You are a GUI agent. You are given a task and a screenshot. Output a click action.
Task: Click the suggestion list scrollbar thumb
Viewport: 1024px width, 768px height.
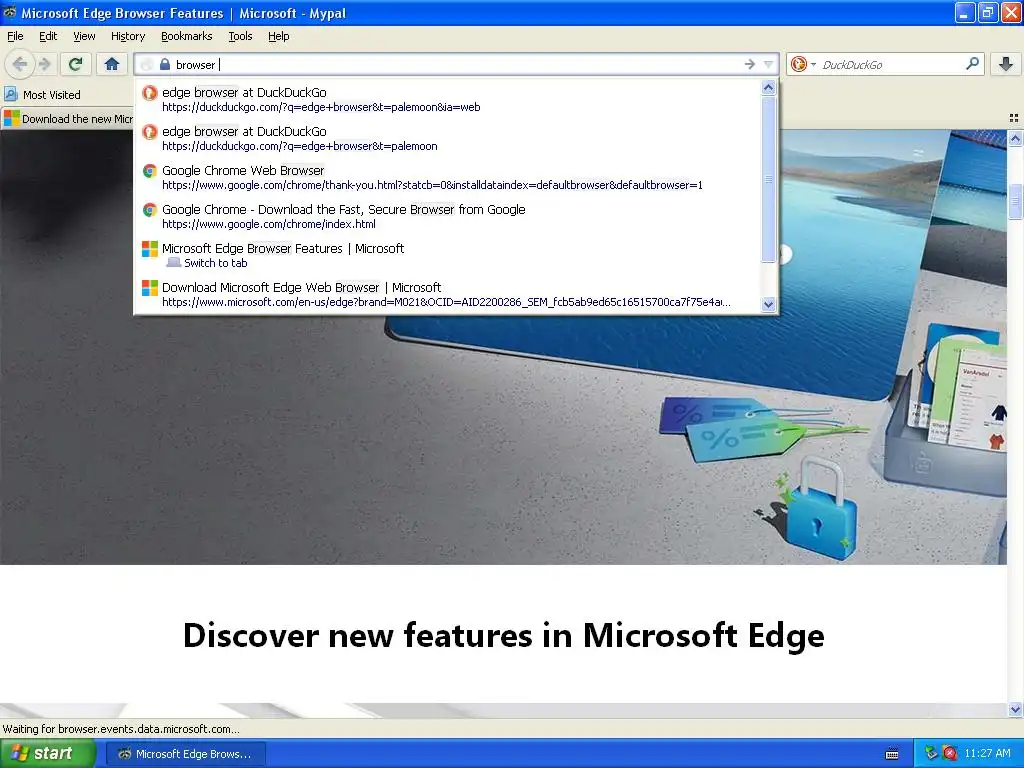(769, 179)
